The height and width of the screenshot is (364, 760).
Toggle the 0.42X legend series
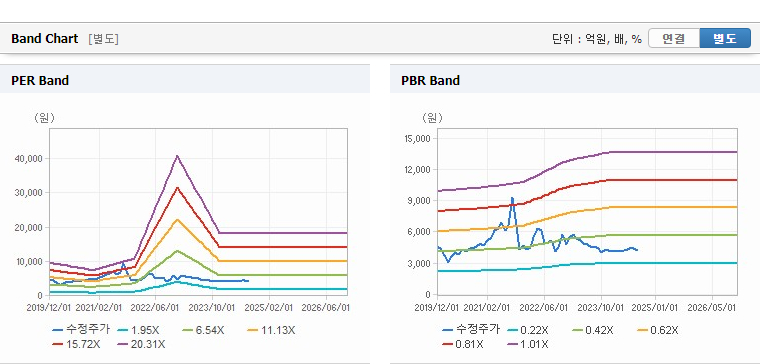coord(592,330)
